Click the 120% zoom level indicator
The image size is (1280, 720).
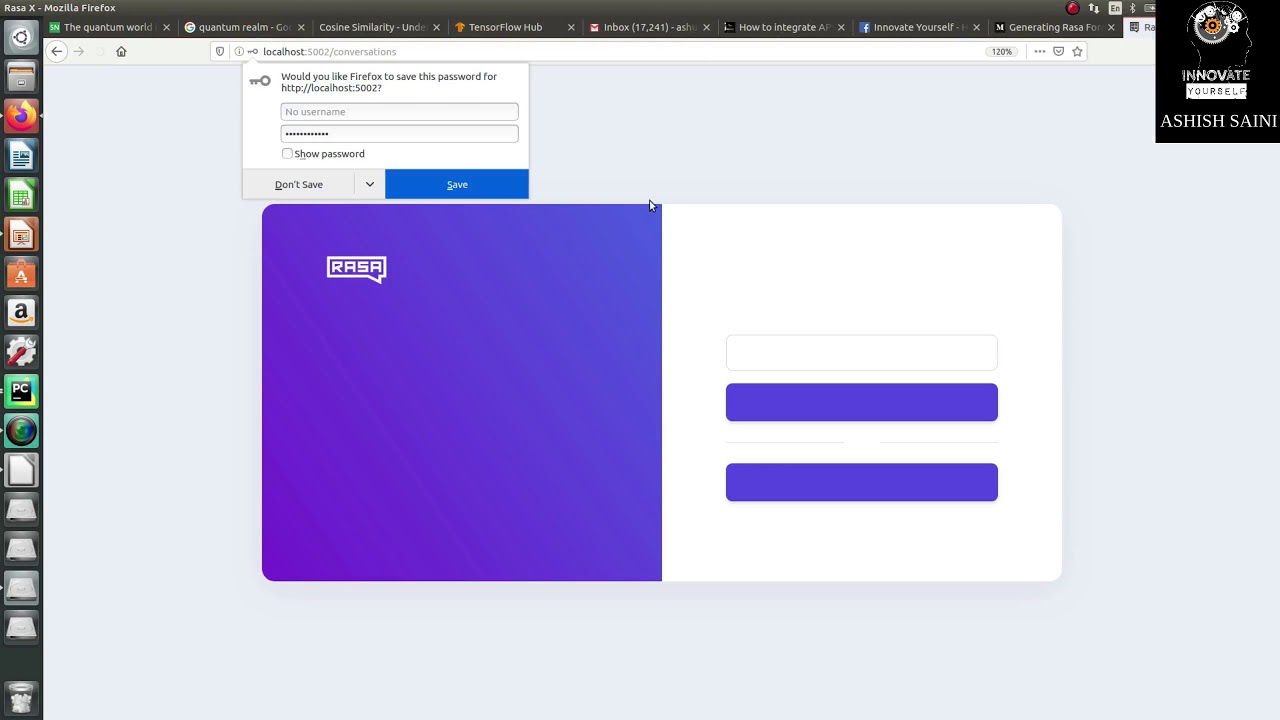click(x=1001, y=51)
